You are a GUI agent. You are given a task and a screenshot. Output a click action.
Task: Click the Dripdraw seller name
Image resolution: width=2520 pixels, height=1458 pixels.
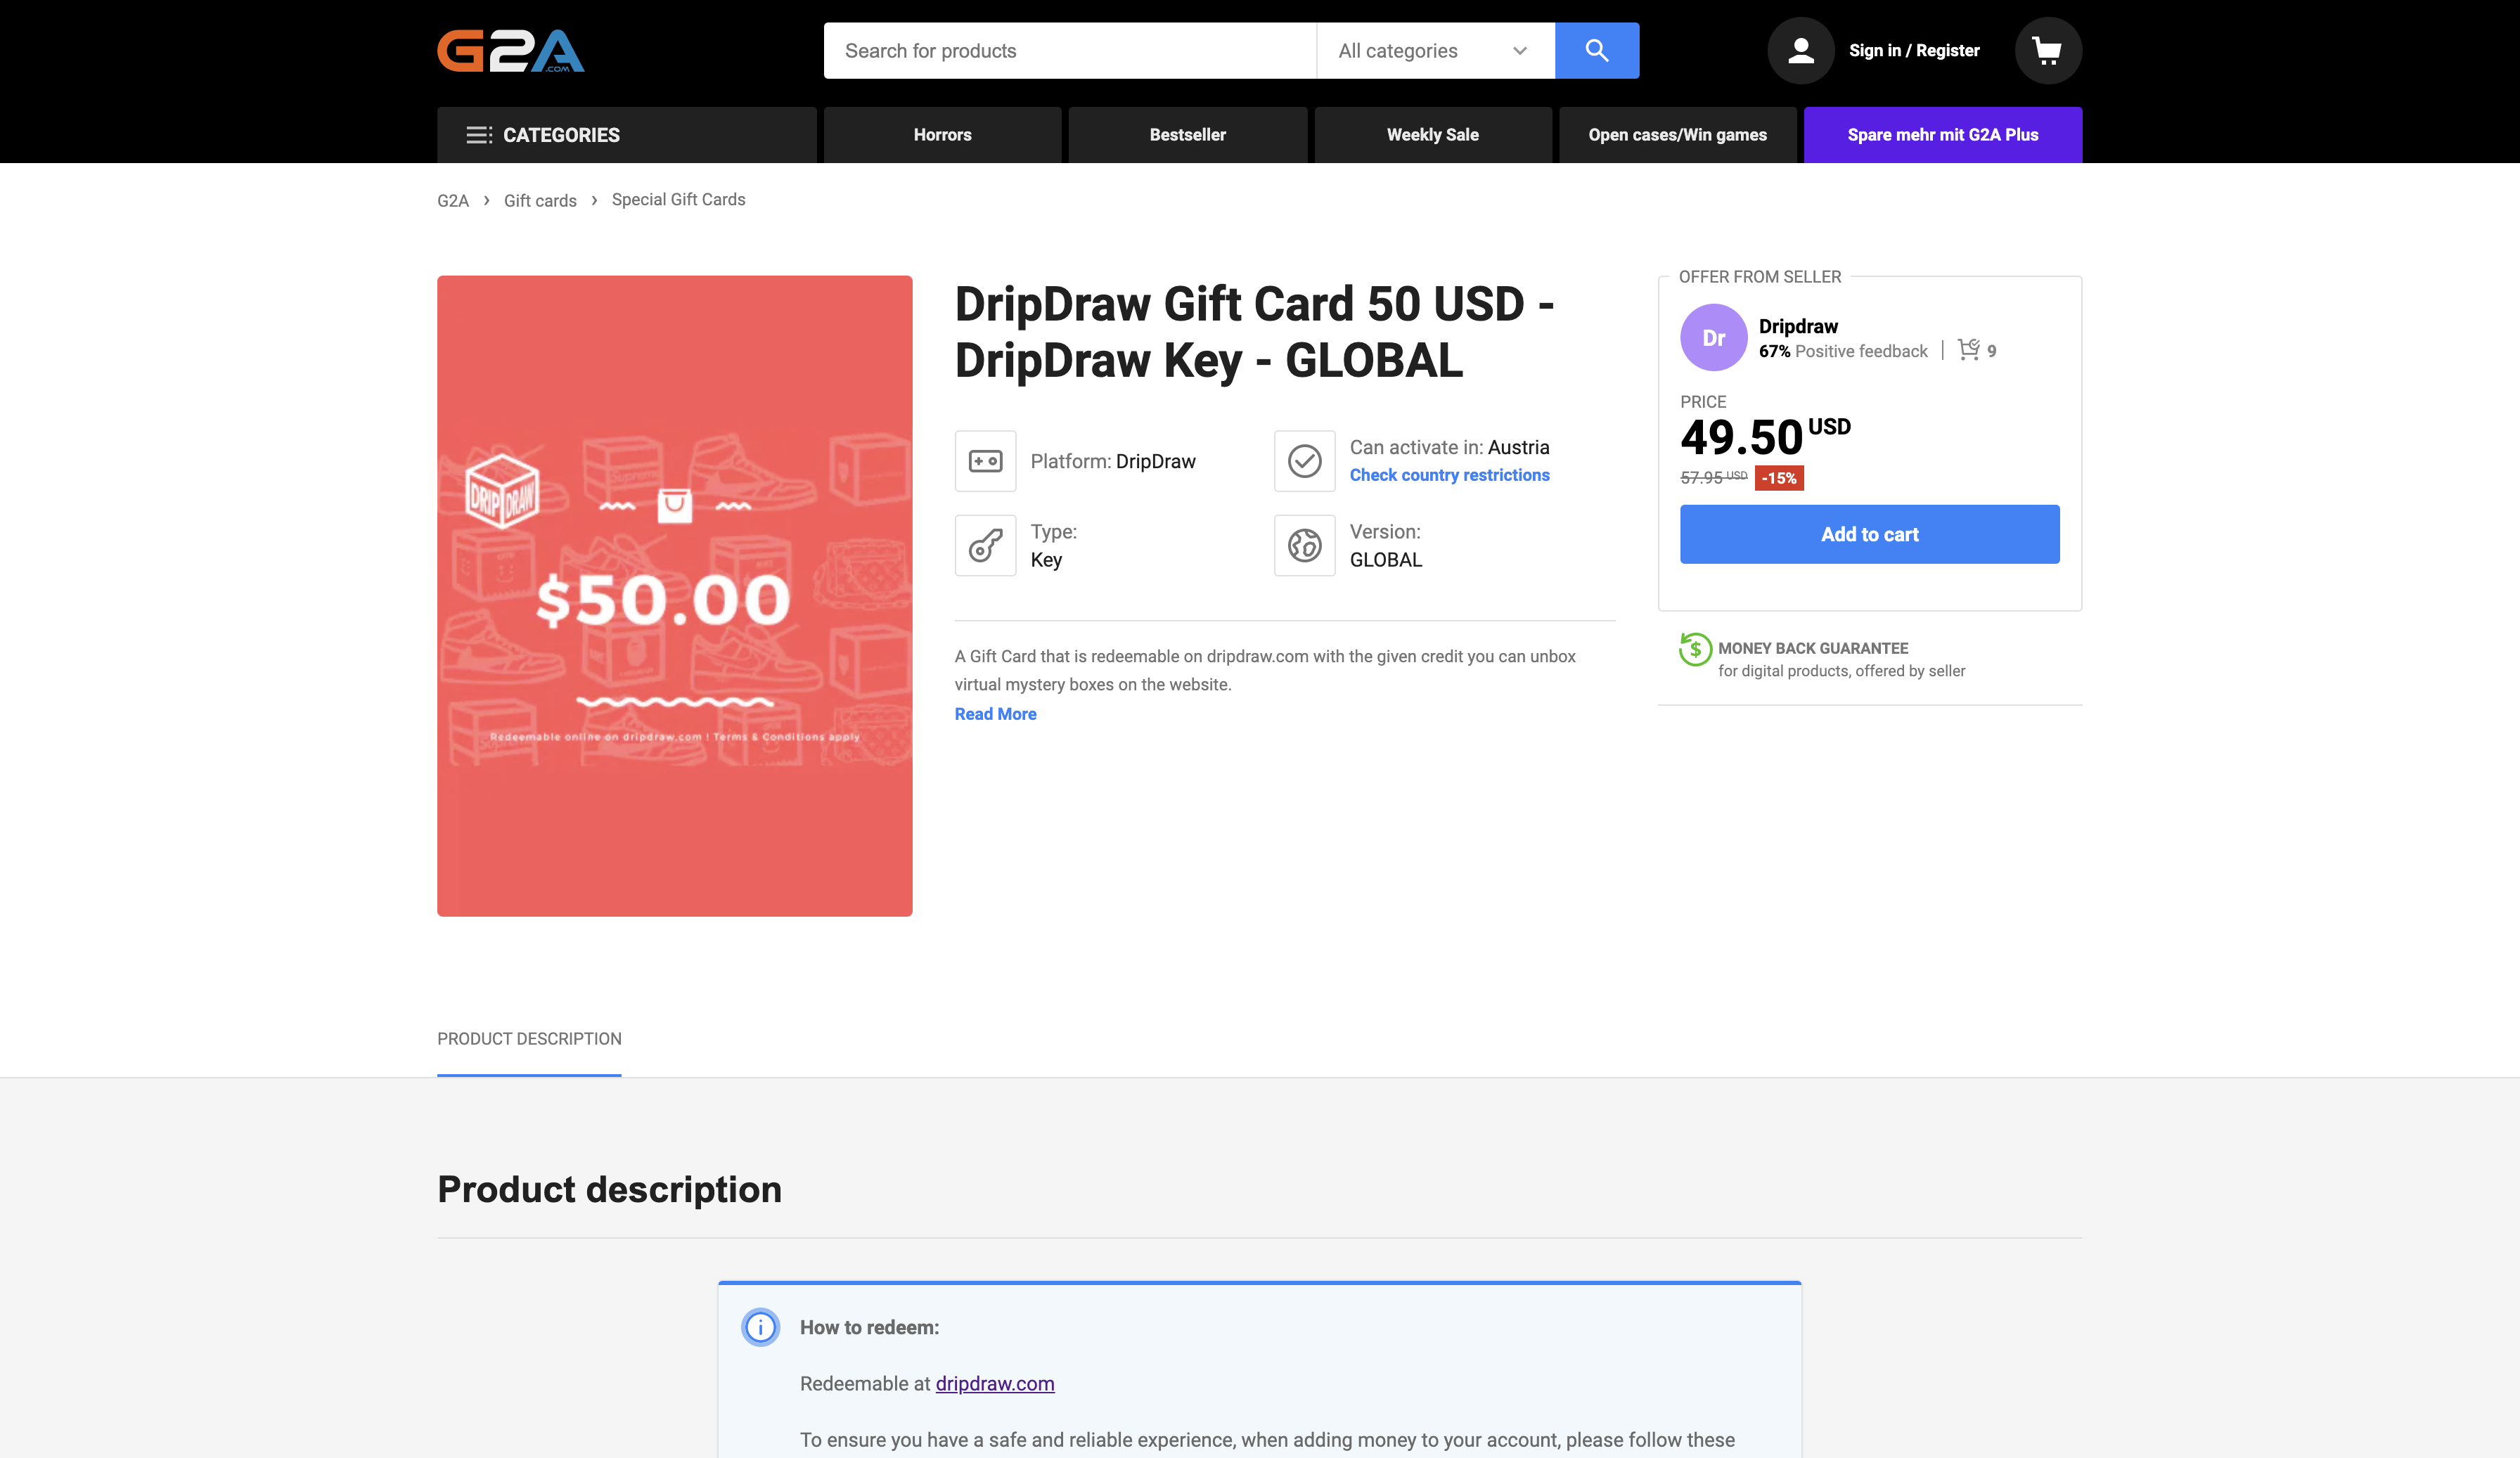[x=1798, y=326]
